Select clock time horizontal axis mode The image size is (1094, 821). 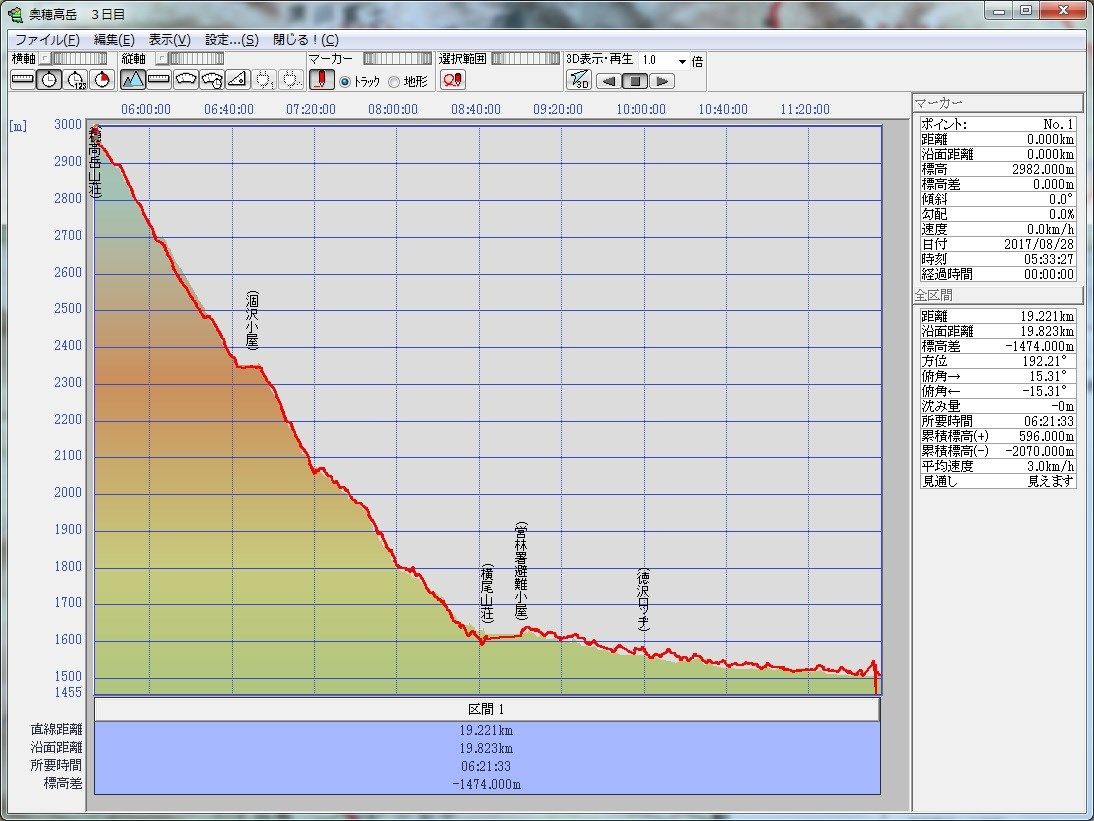click(49, 80)
